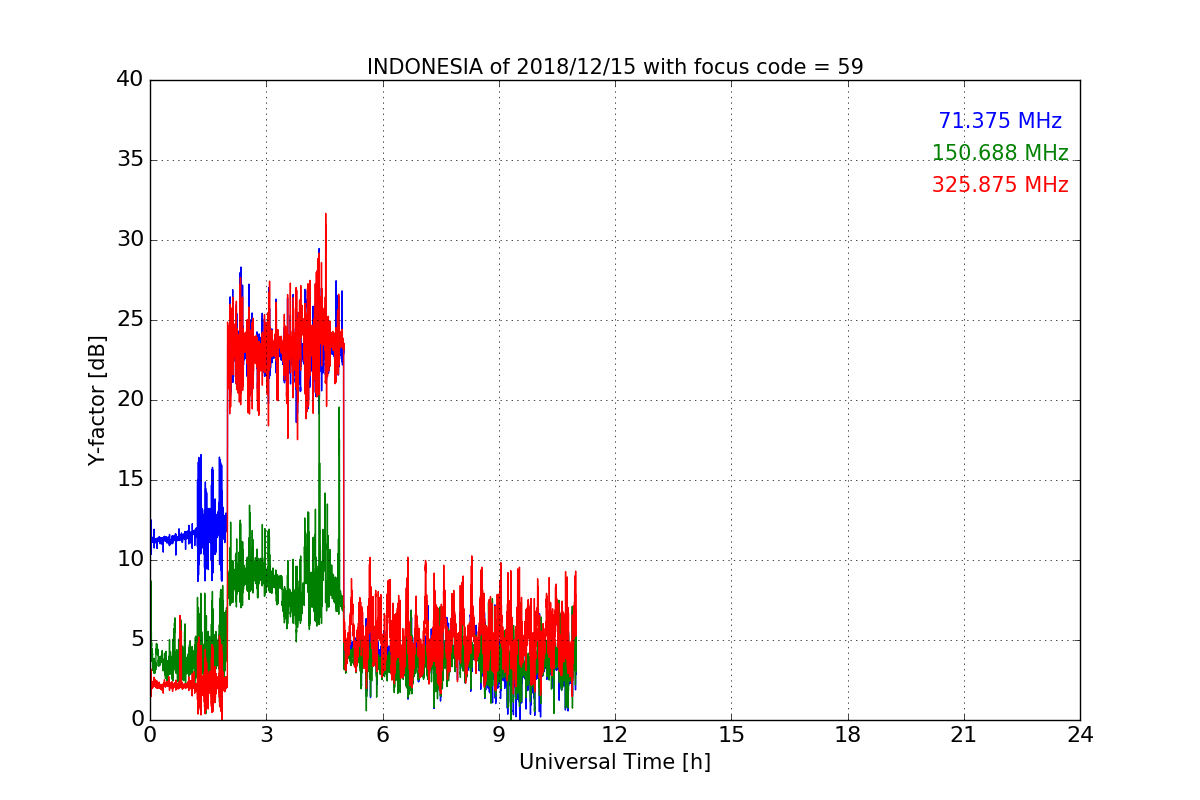Click the Universal Time [h] axis label
Screen dimensions: 1200x800
tap(615, 762)
